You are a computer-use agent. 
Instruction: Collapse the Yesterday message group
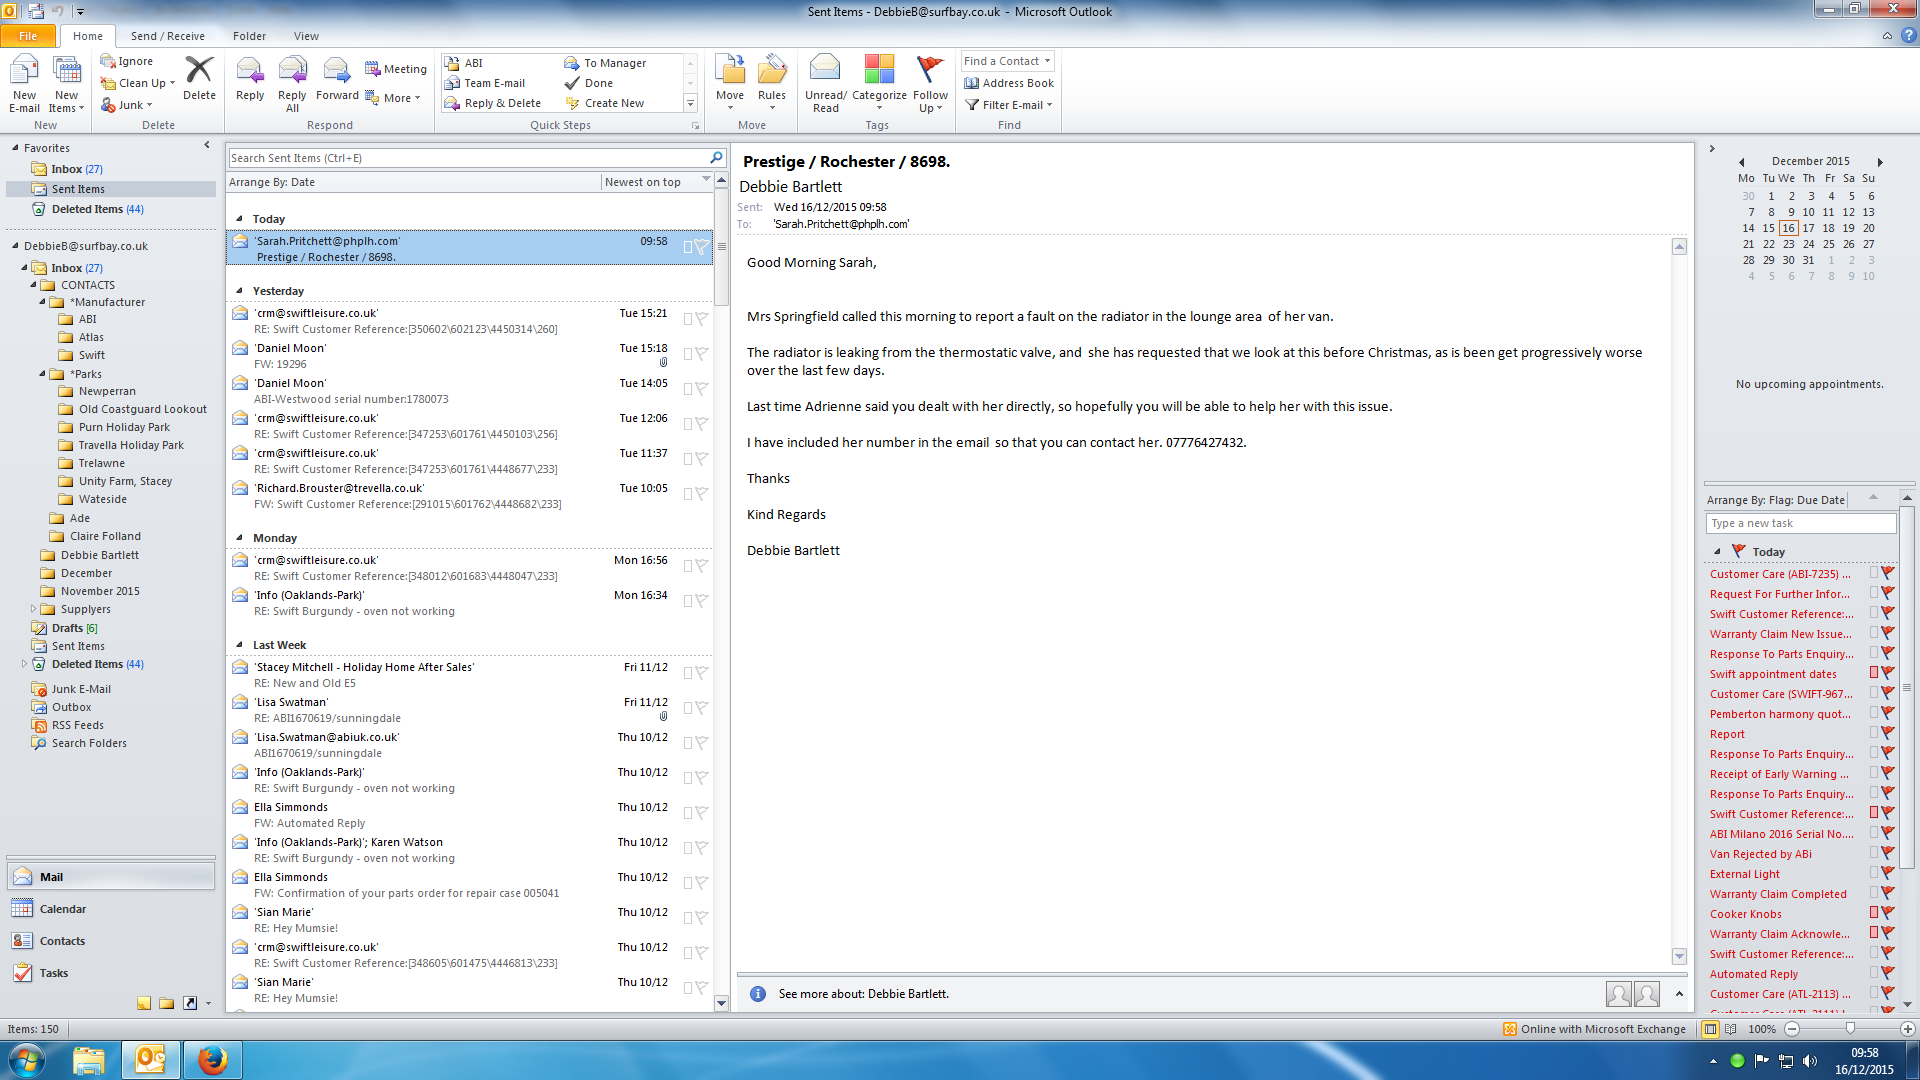tap(240, 291)
